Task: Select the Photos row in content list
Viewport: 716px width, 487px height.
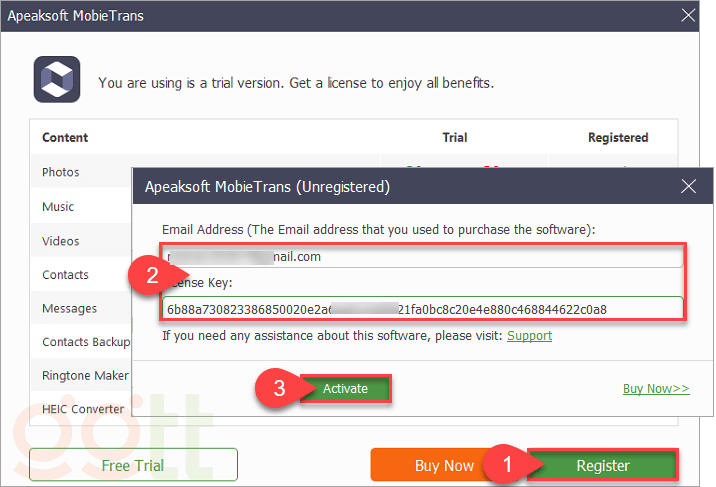Action: 61,172
